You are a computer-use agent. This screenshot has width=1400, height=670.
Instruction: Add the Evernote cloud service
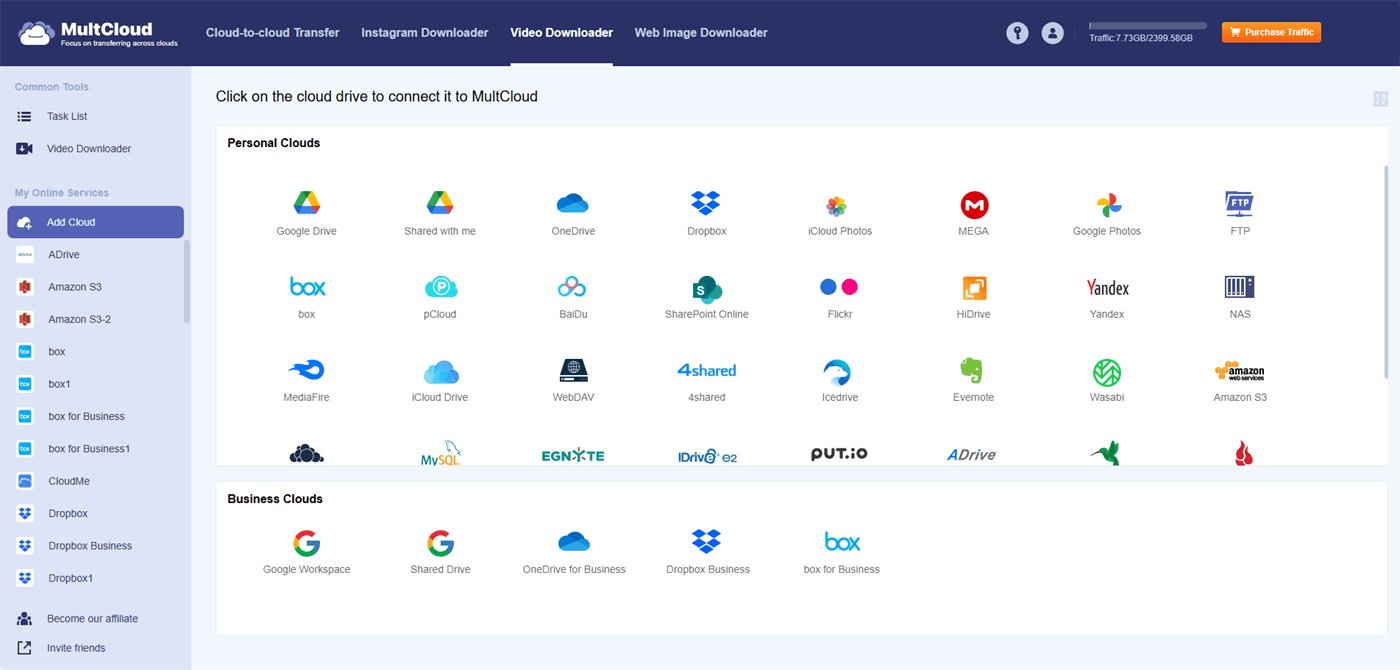pos(973,372)
